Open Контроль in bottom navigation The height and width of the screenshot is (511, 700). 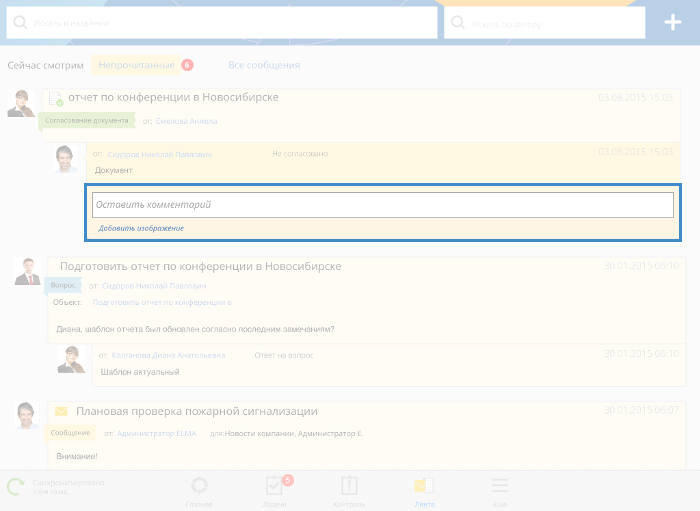tap(349, 491)
